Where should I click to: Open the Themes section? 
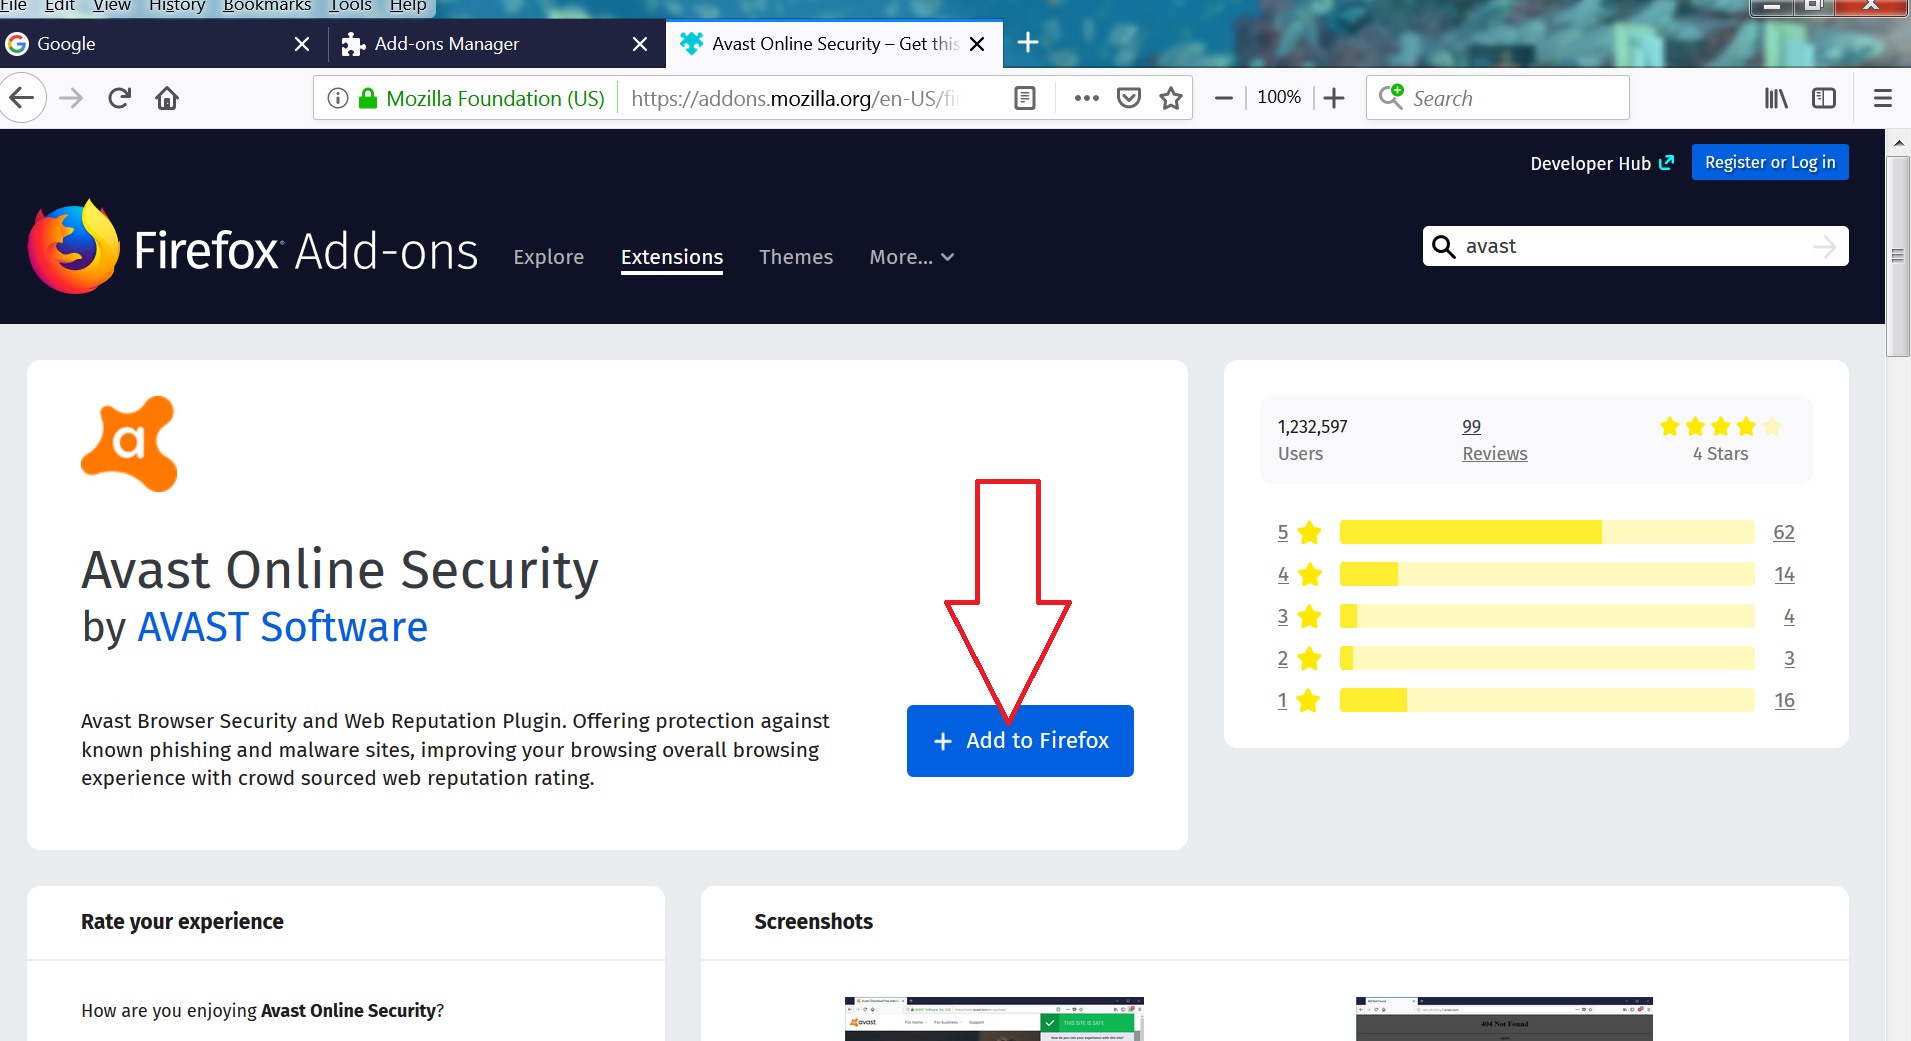[x=796, y=257]
